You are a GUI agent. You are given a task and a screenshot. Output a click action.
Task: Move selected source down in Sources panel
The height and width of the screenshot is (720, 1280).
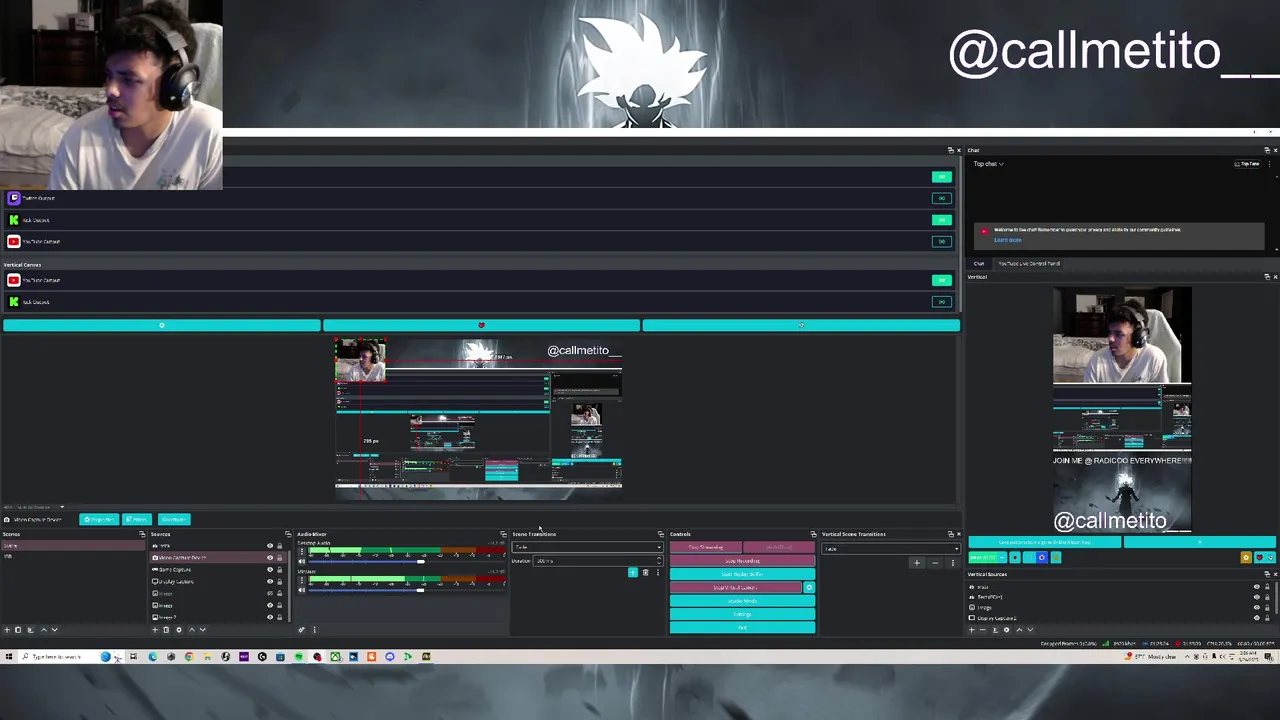203,630
